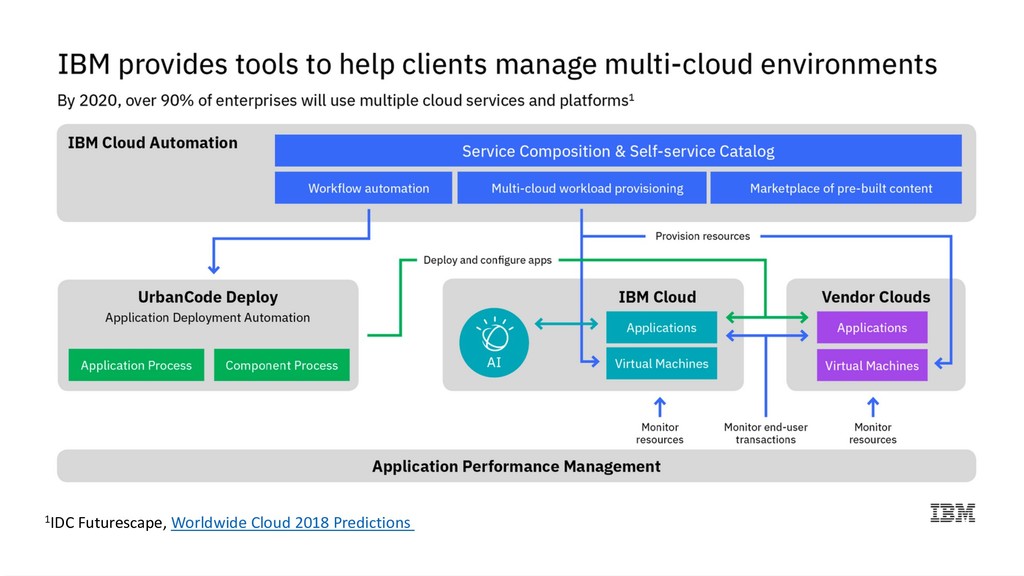Click Monitor resources label under IBM Cloud
Viewport: 1024px width, 576px height.
pos(660,434)
